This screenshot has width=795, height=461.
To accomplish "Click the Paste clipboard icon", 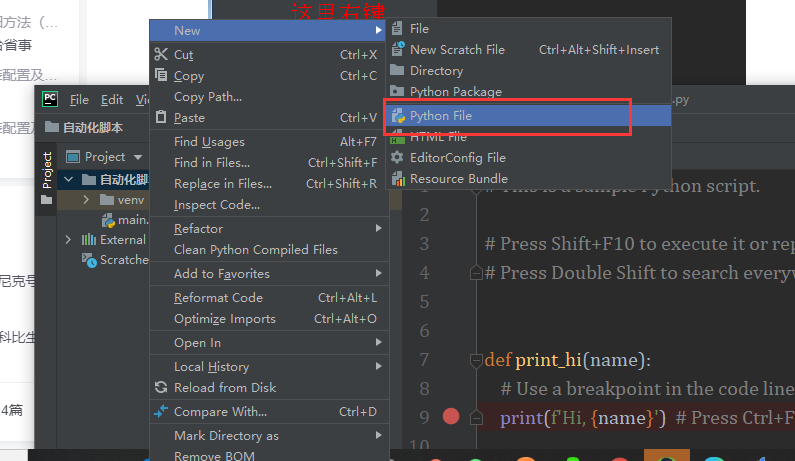I will [161, 117].
